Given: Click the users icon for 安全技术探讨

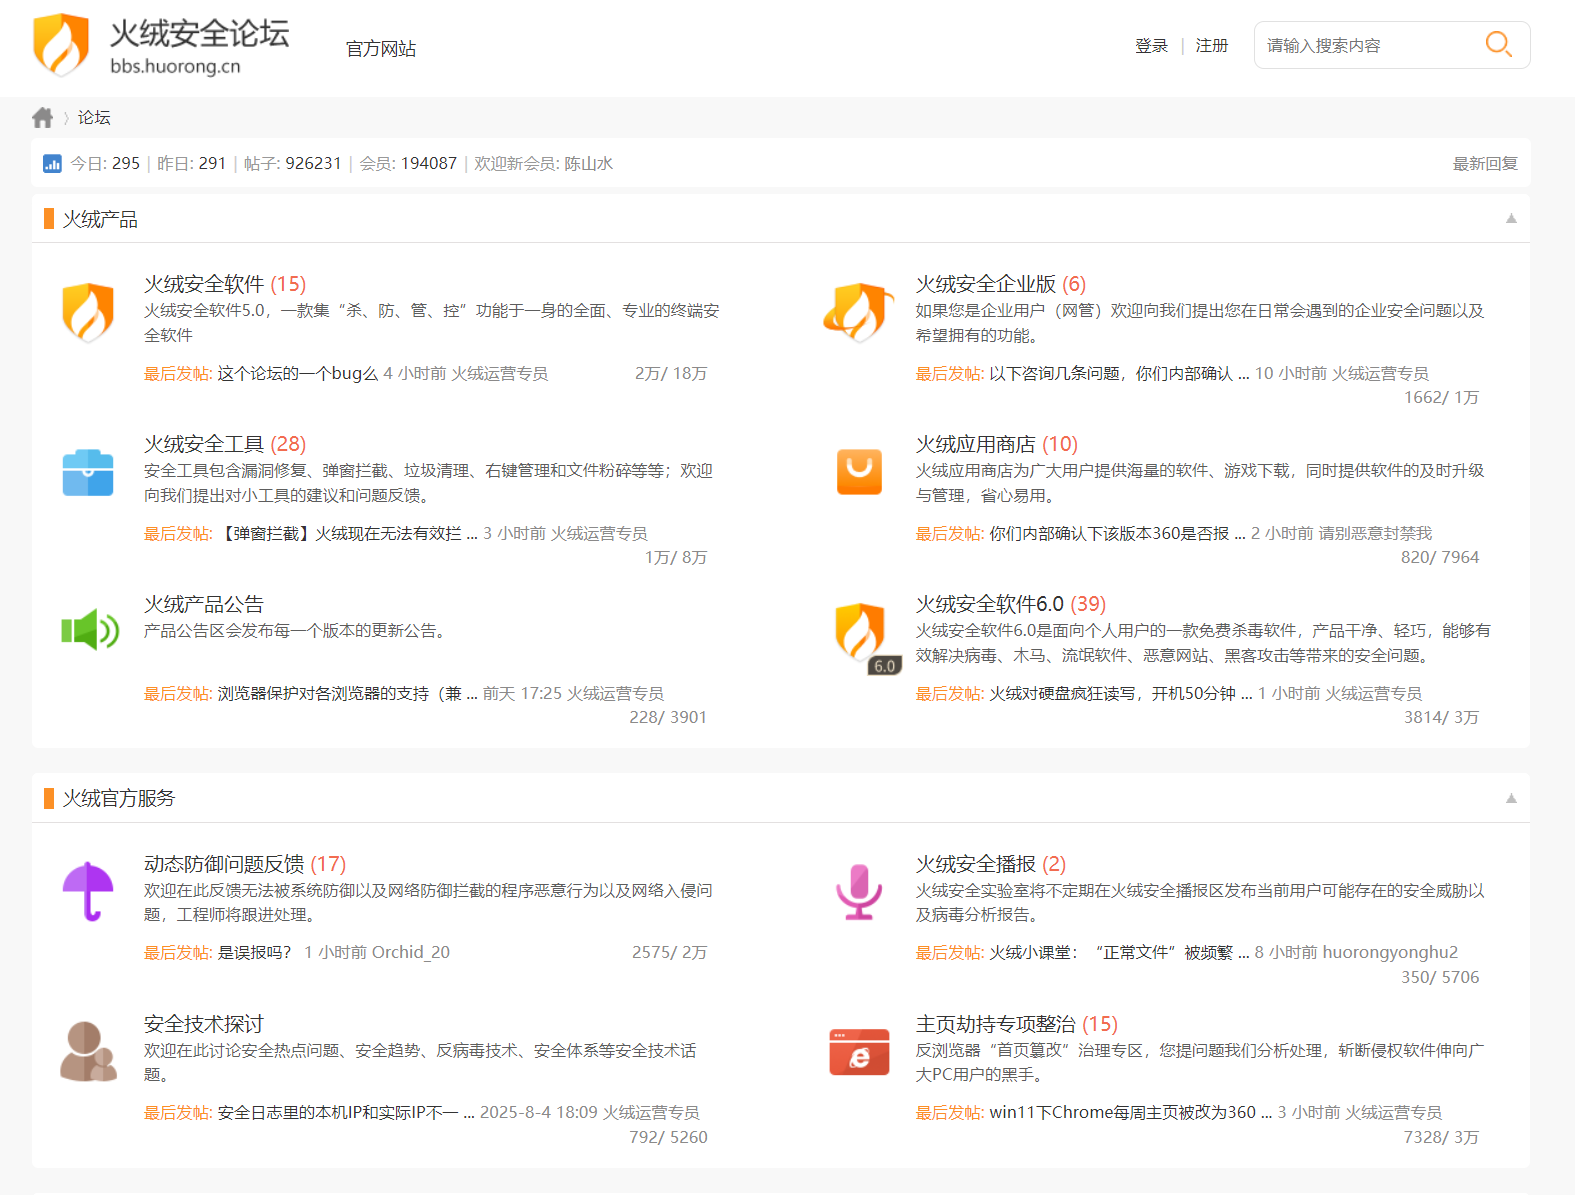Looking at the screenshot, I should point(88,1051).
